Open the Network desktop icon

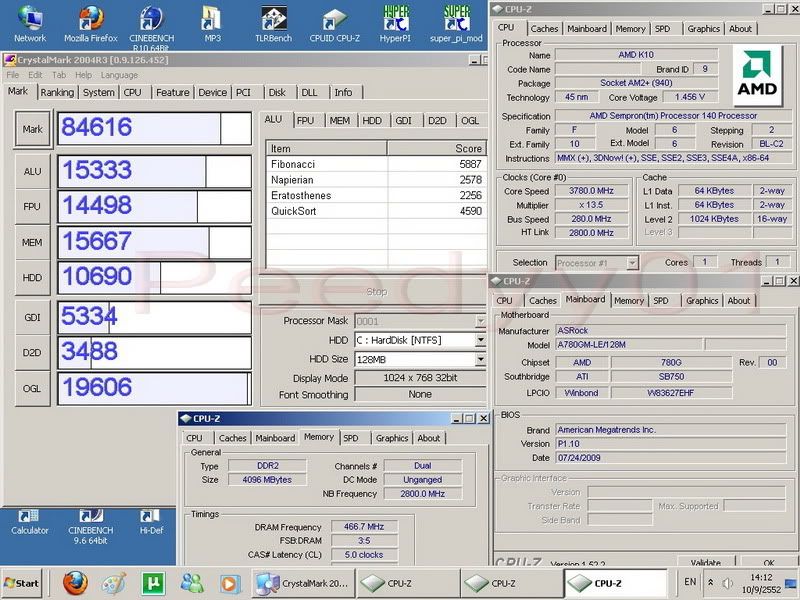[x=30, y=23]
